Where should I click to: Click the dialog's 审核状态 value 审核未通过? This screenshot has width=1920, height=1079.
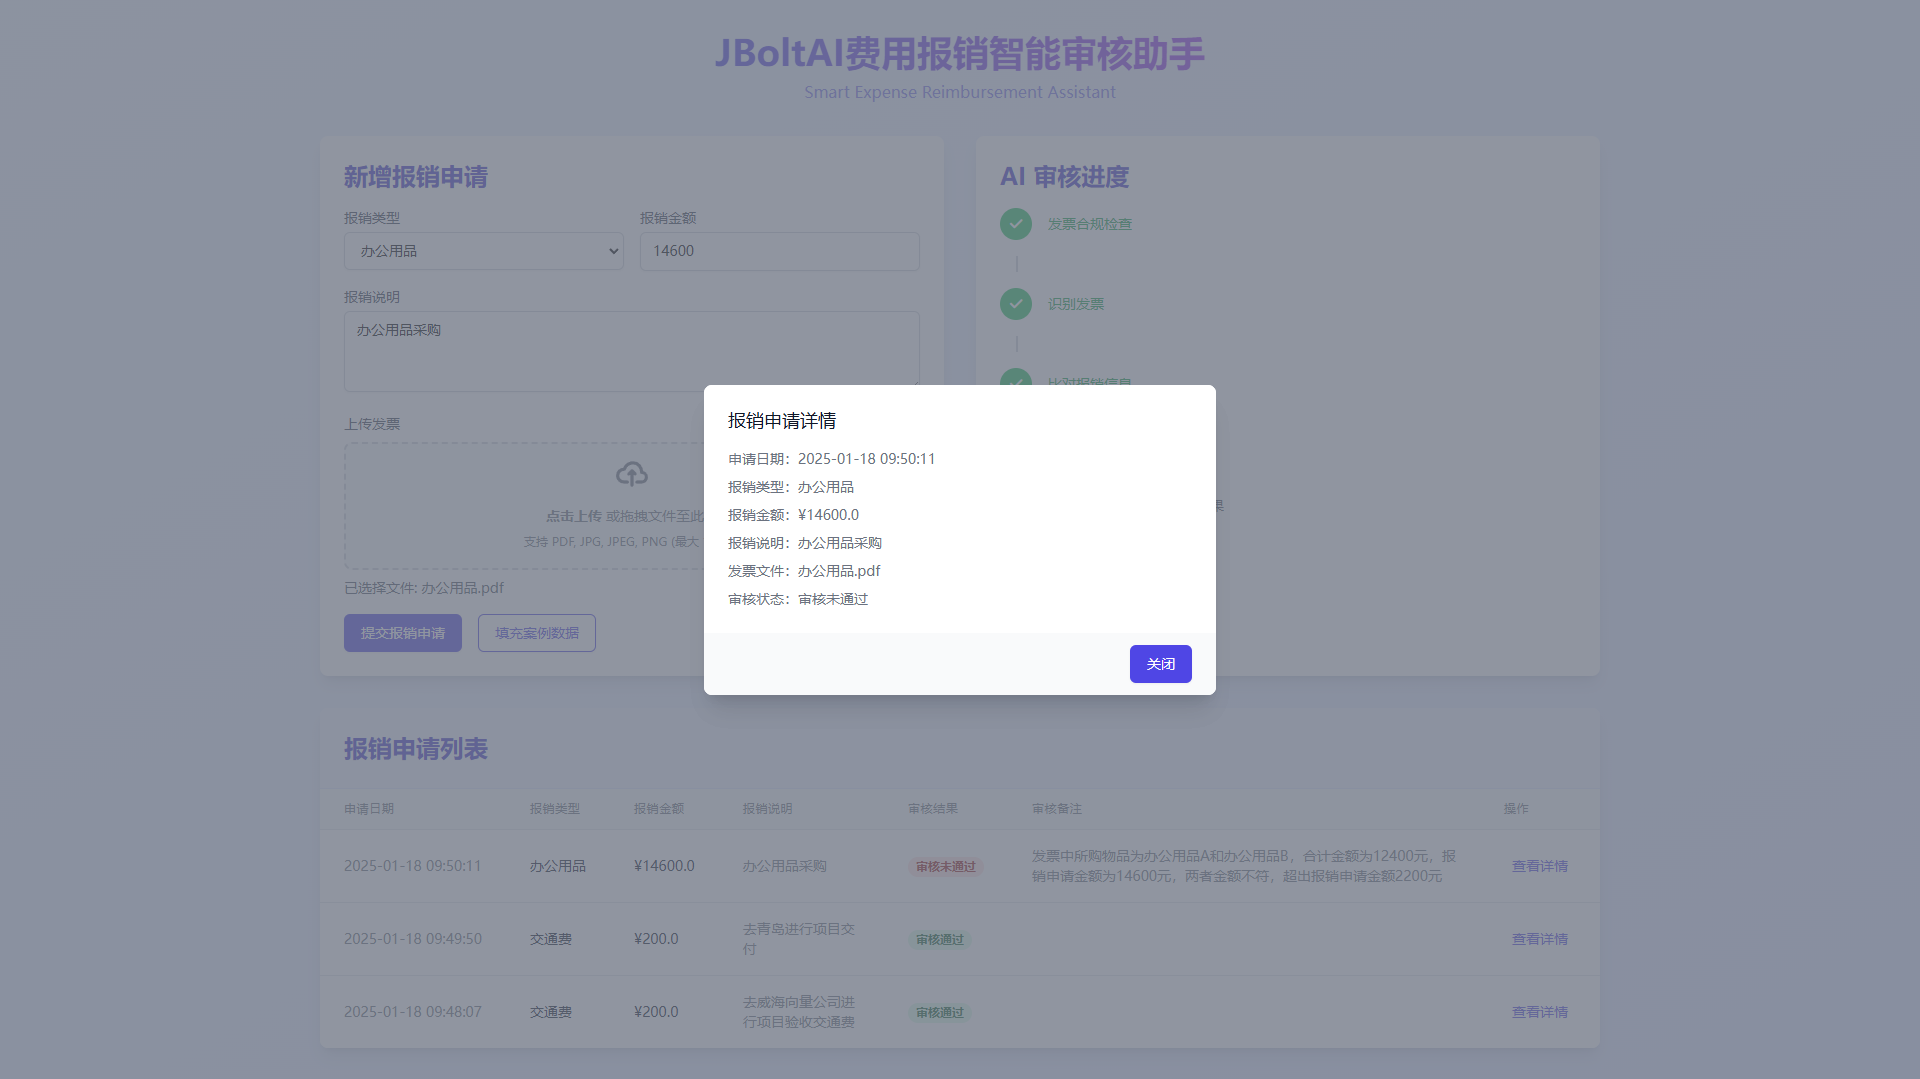[833, 599]
